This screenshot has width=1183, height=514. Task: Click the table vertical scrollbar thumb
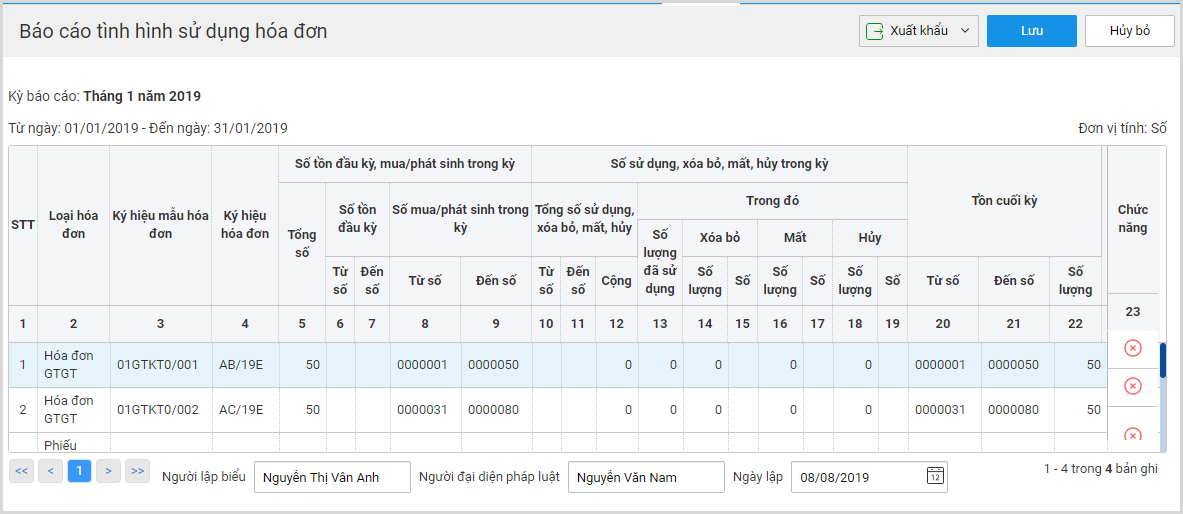(x=1163, y=360)
